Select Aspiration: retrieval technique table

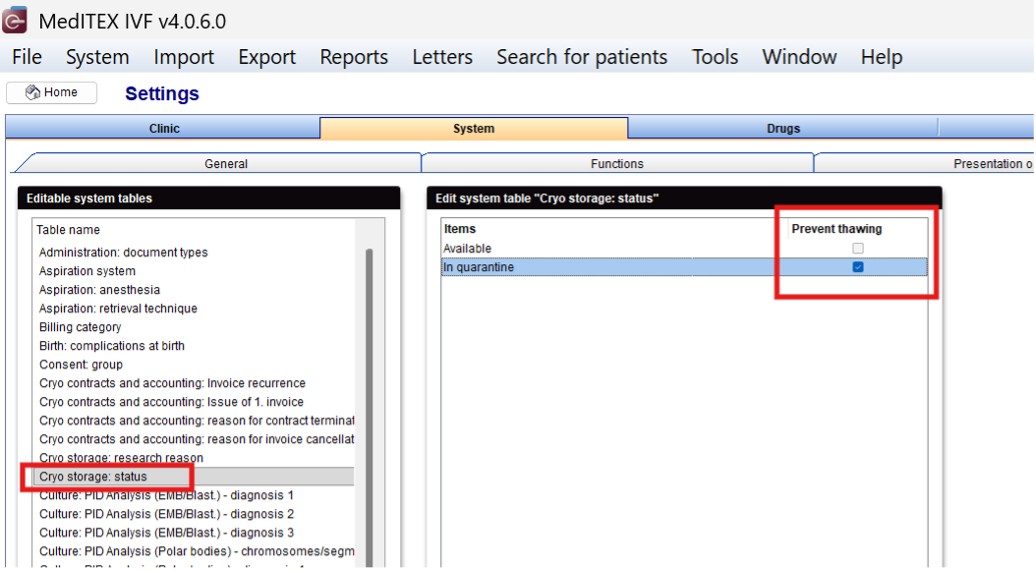tap(118, 308)
